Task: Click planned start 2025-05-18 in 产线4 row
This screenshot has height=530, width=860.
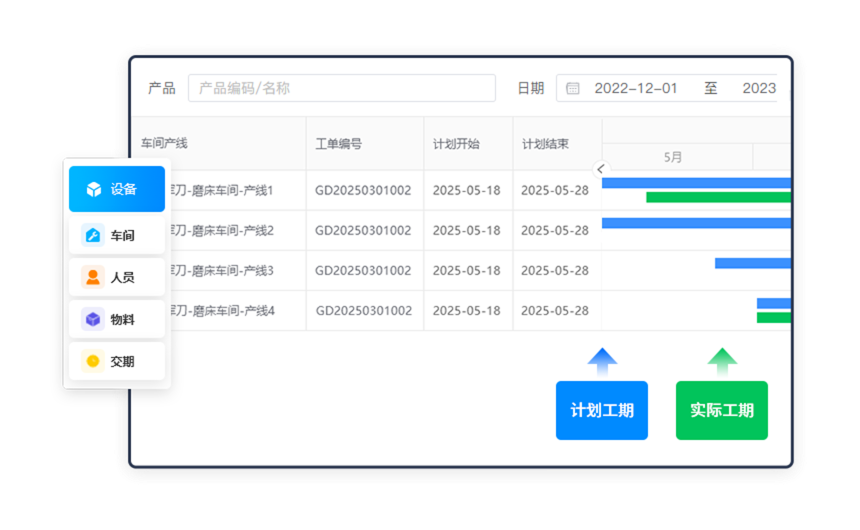Action: point(467,311)
